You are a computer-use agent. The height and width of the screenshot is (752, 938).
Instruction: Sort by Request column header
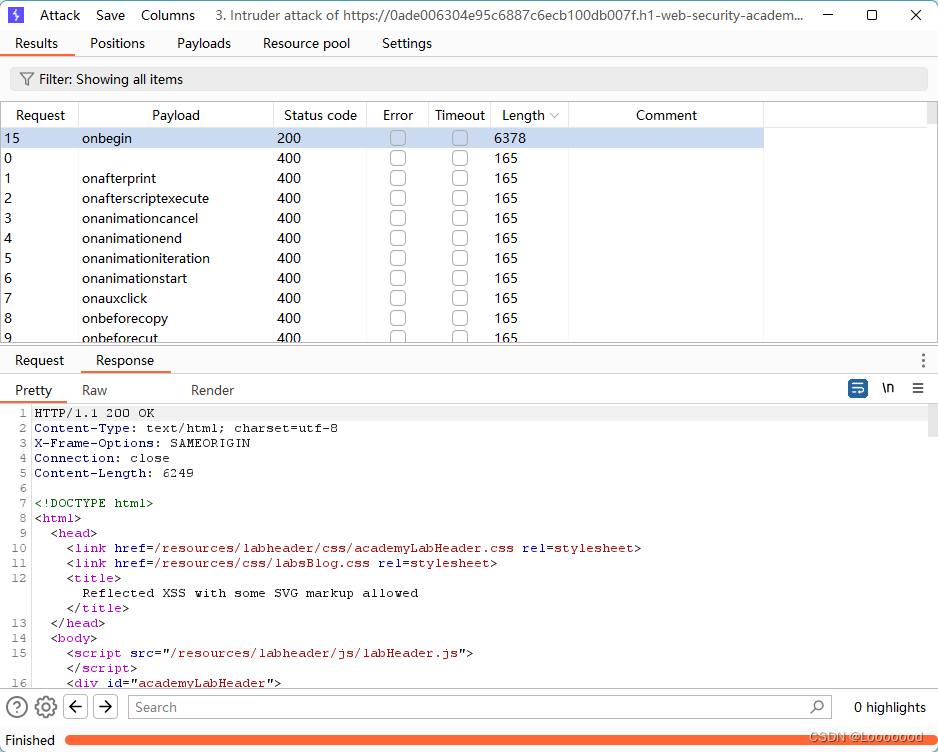40,115
